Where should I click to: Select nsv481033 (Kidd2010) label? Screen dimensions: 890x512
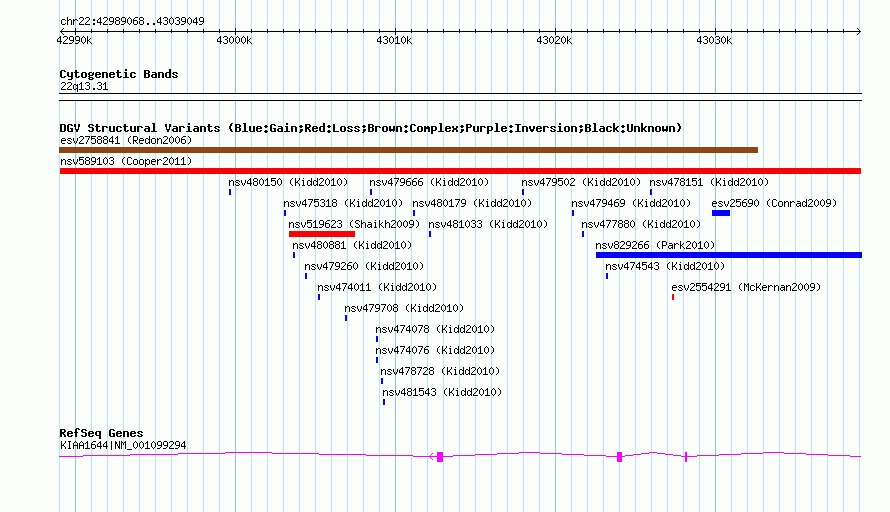pos(488,224)
